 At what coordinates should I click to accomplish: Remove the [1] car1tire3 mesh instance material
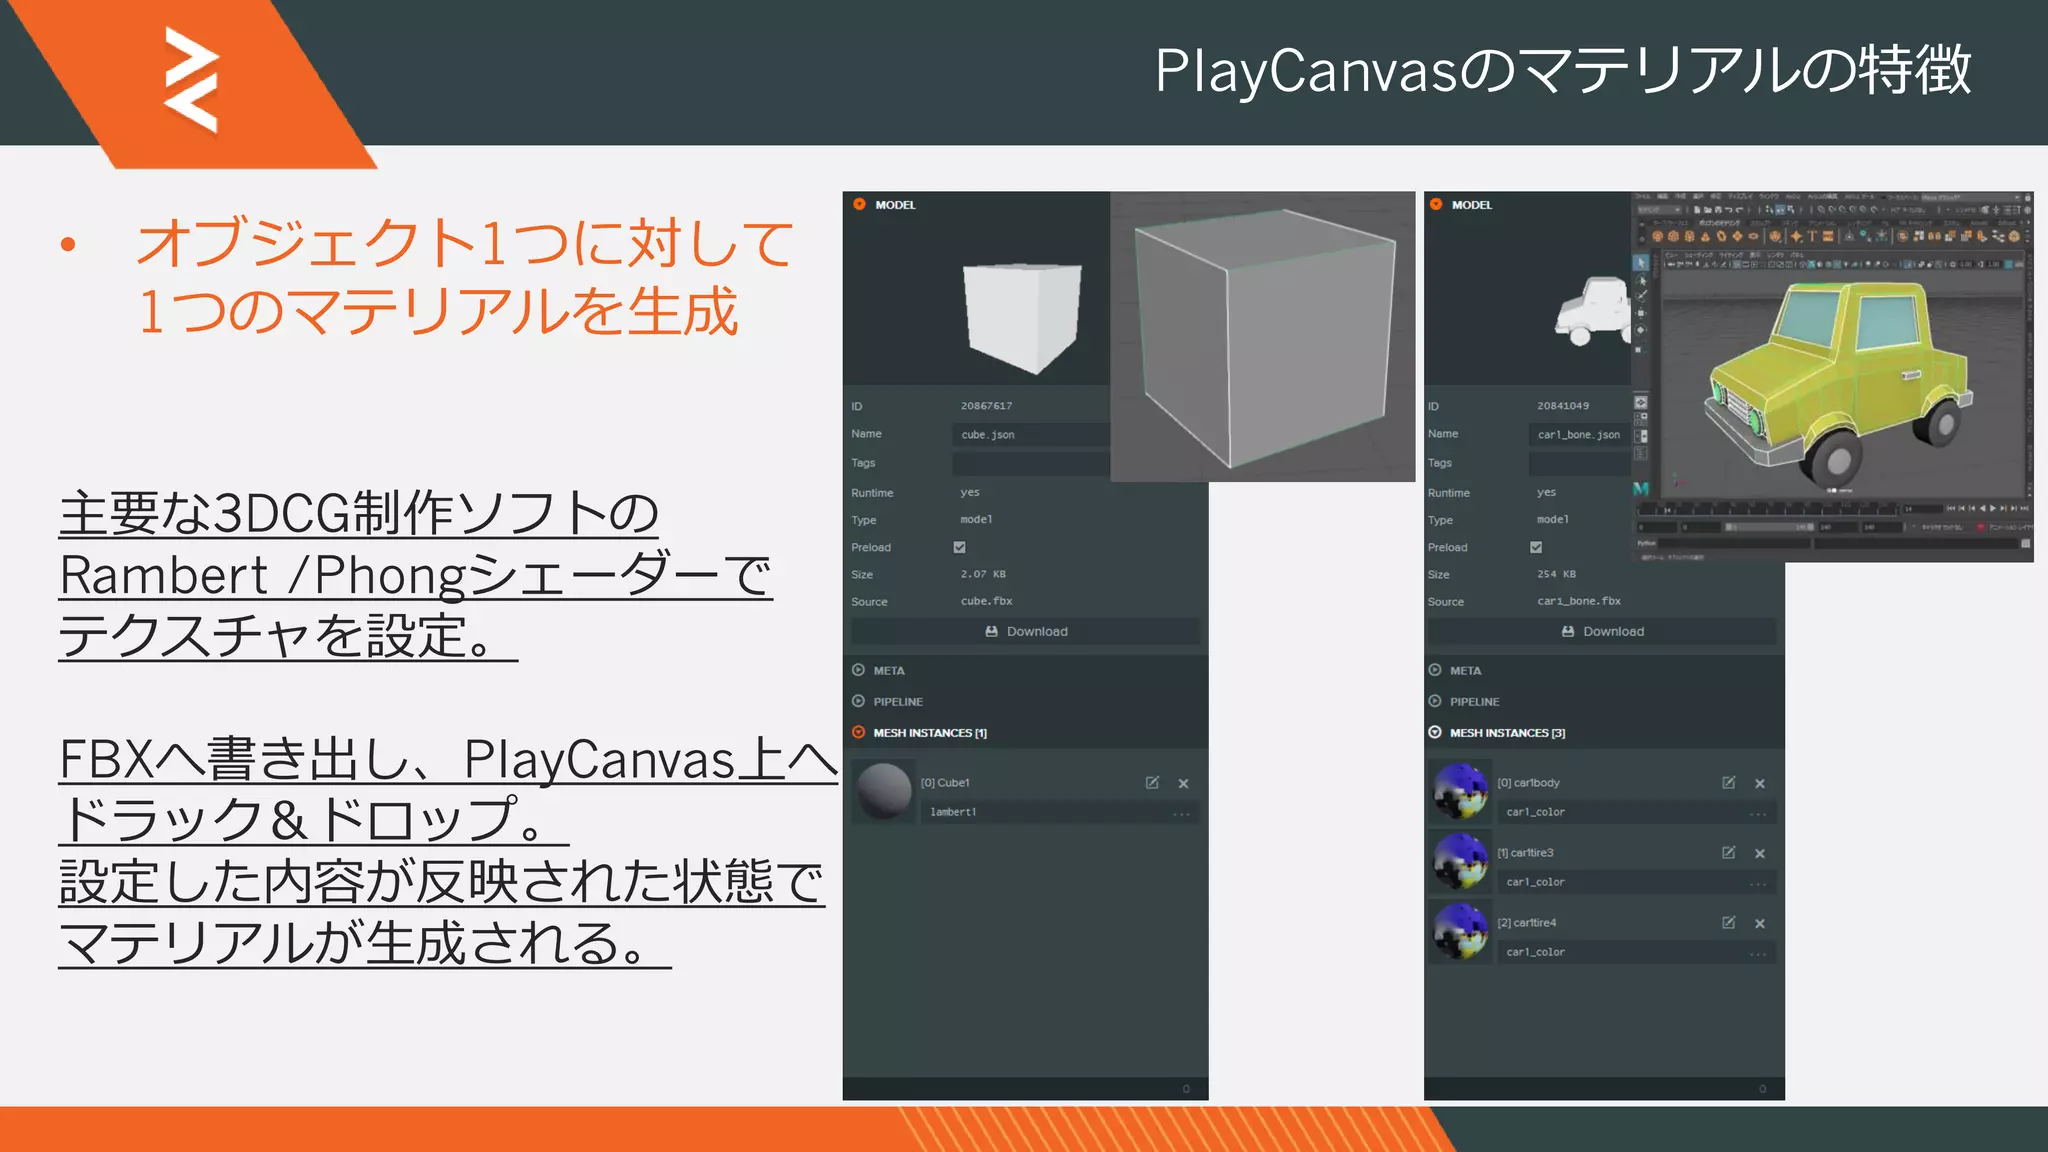(1760, 854)
